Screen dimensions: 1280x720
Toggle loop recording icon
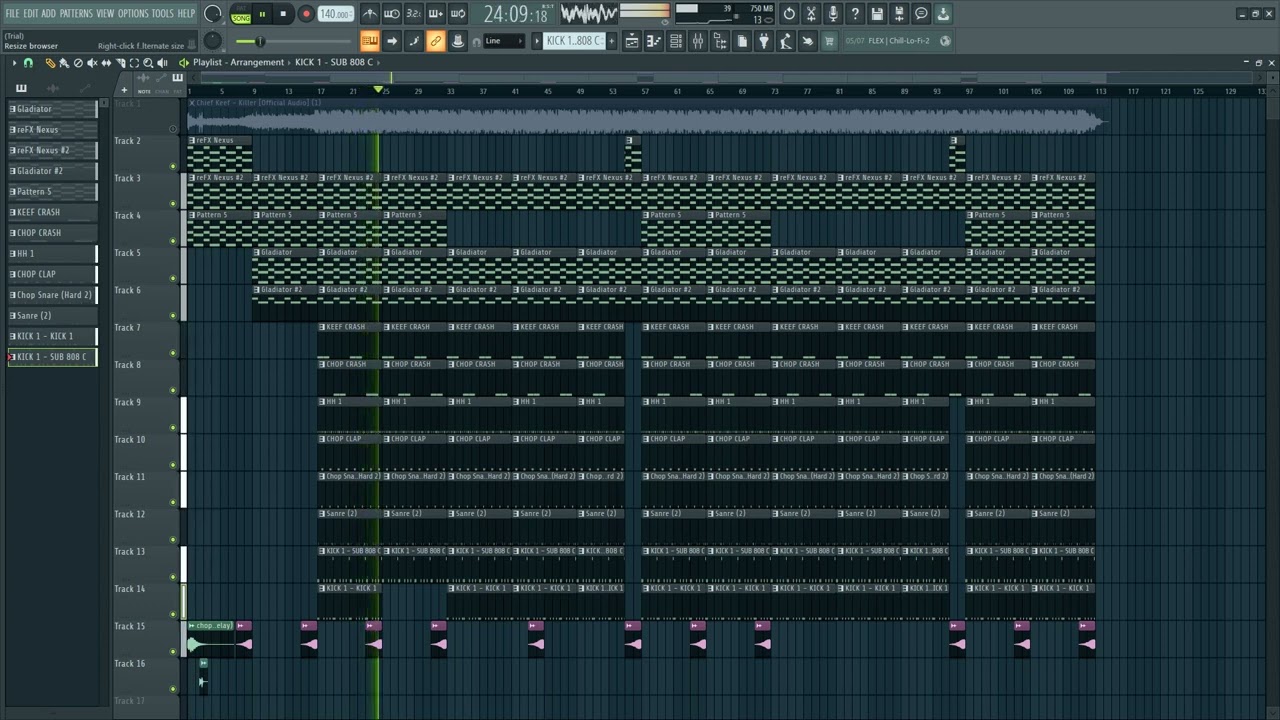[x=458, y=14]
